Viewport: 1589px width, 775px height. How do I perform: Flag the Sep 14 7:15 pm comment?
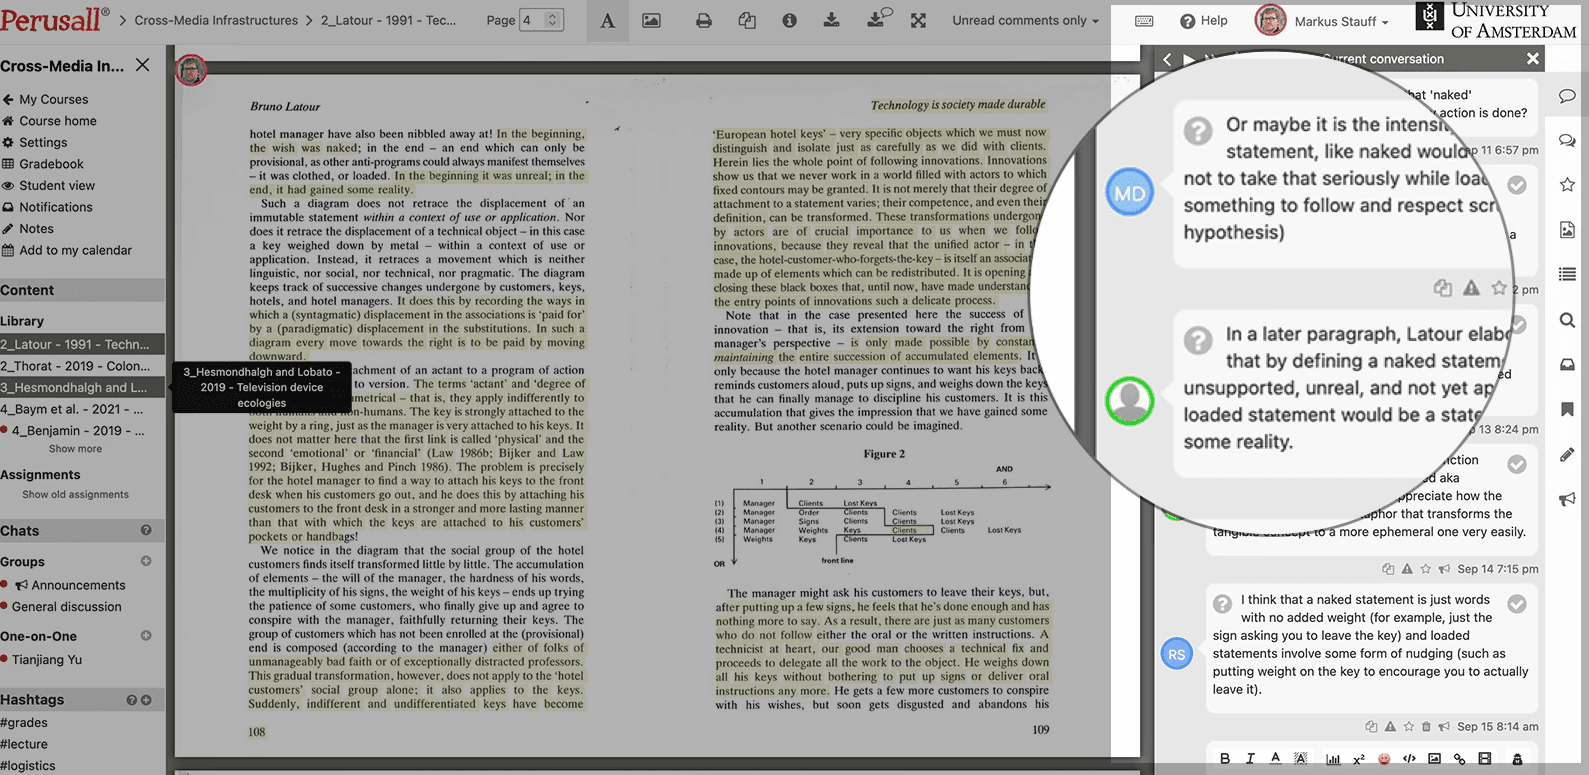tap(1407, 569)
